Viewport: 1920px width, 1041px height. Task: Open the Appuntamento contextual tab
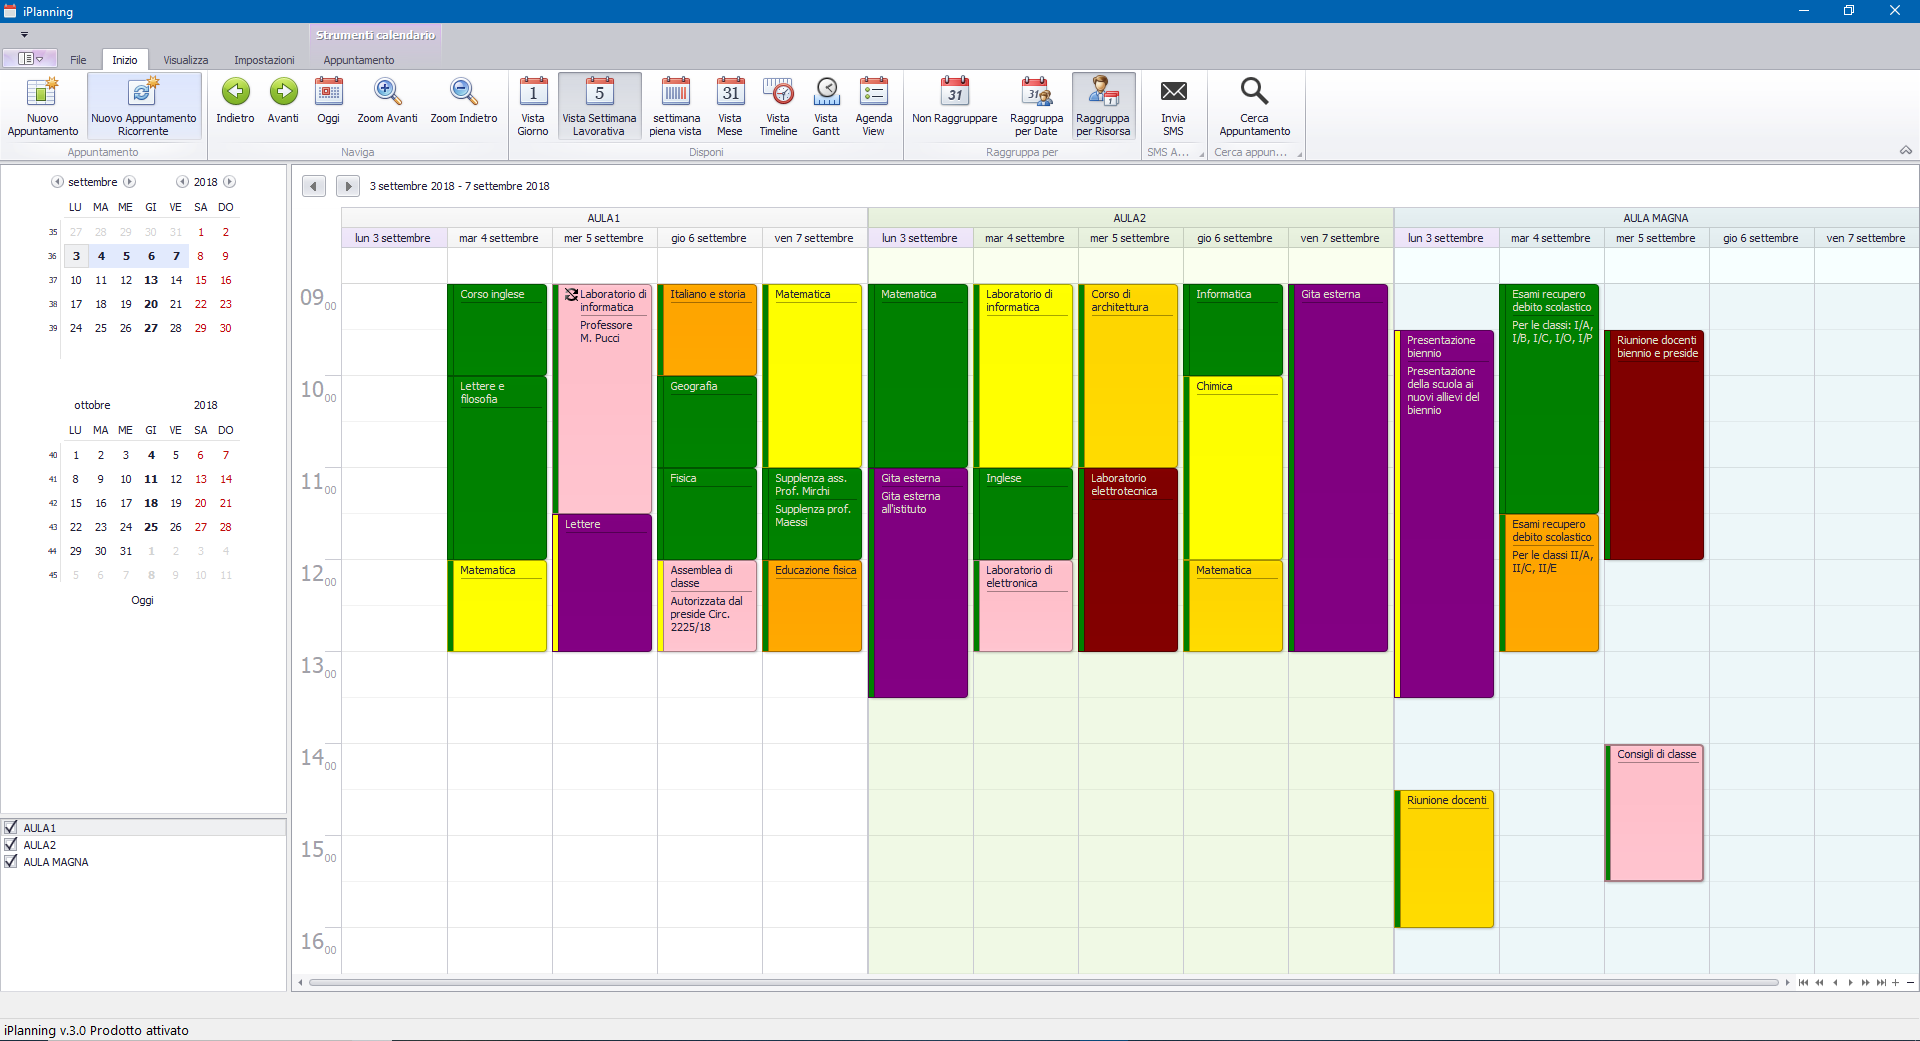pos(359,60)
